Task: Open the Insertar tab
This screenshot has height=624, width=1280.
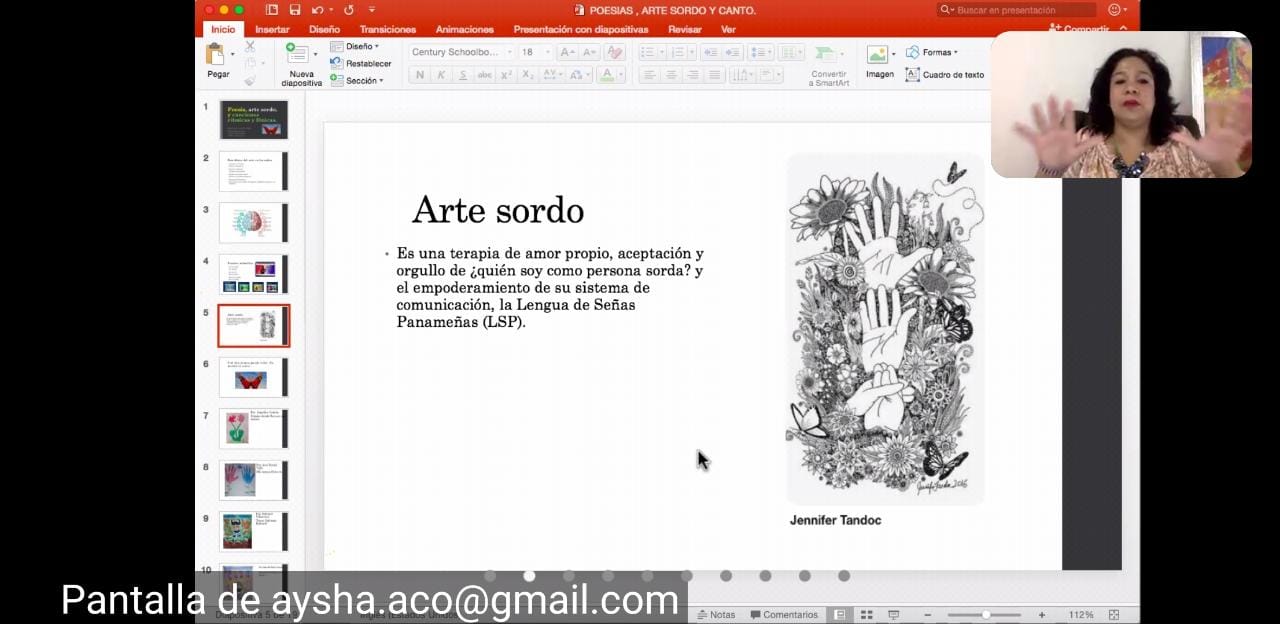Action: pyautogui.click(x=272, y=29)
